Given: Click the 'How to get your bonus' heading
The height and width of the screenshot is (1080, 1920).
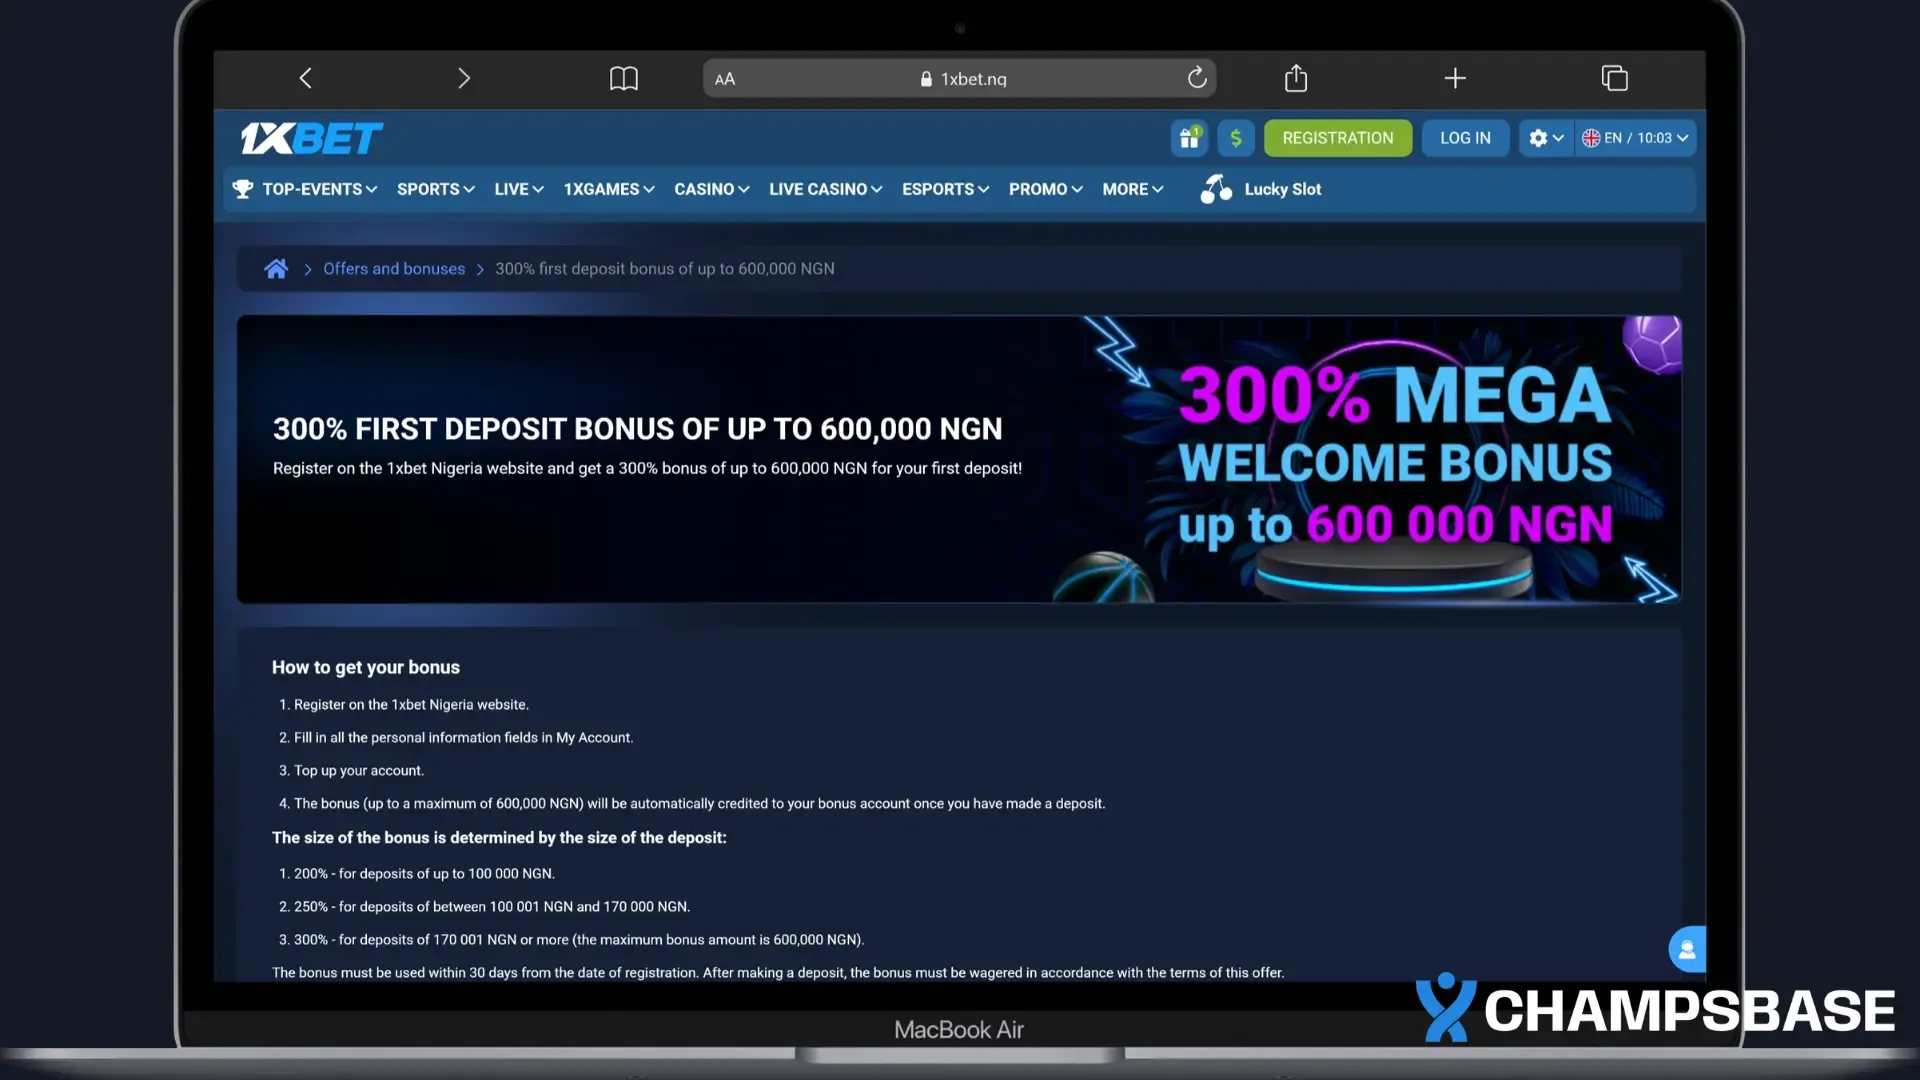Looking at the screenshot, I should coord(366,667).
